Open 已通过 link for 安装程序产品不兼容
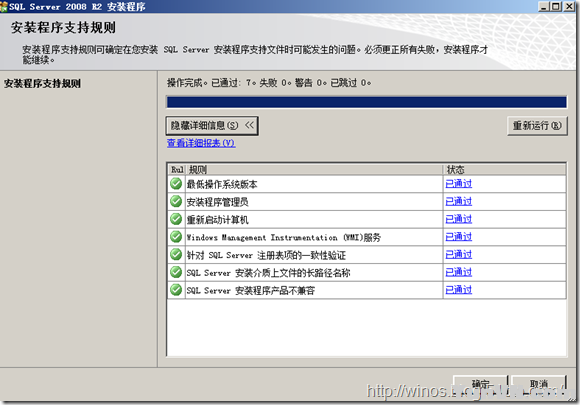 click(459, 290)
